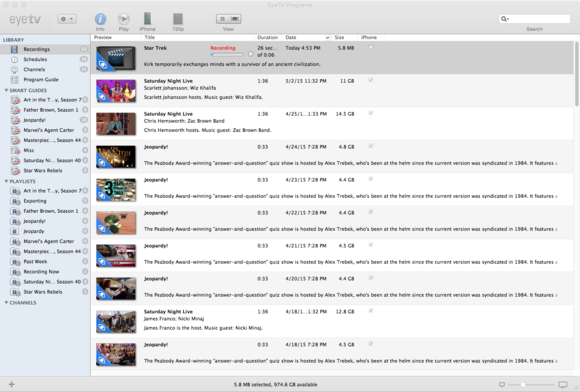Click the add playlist plus button
This screenshot has width=580, height=392.
coord(11,384)
